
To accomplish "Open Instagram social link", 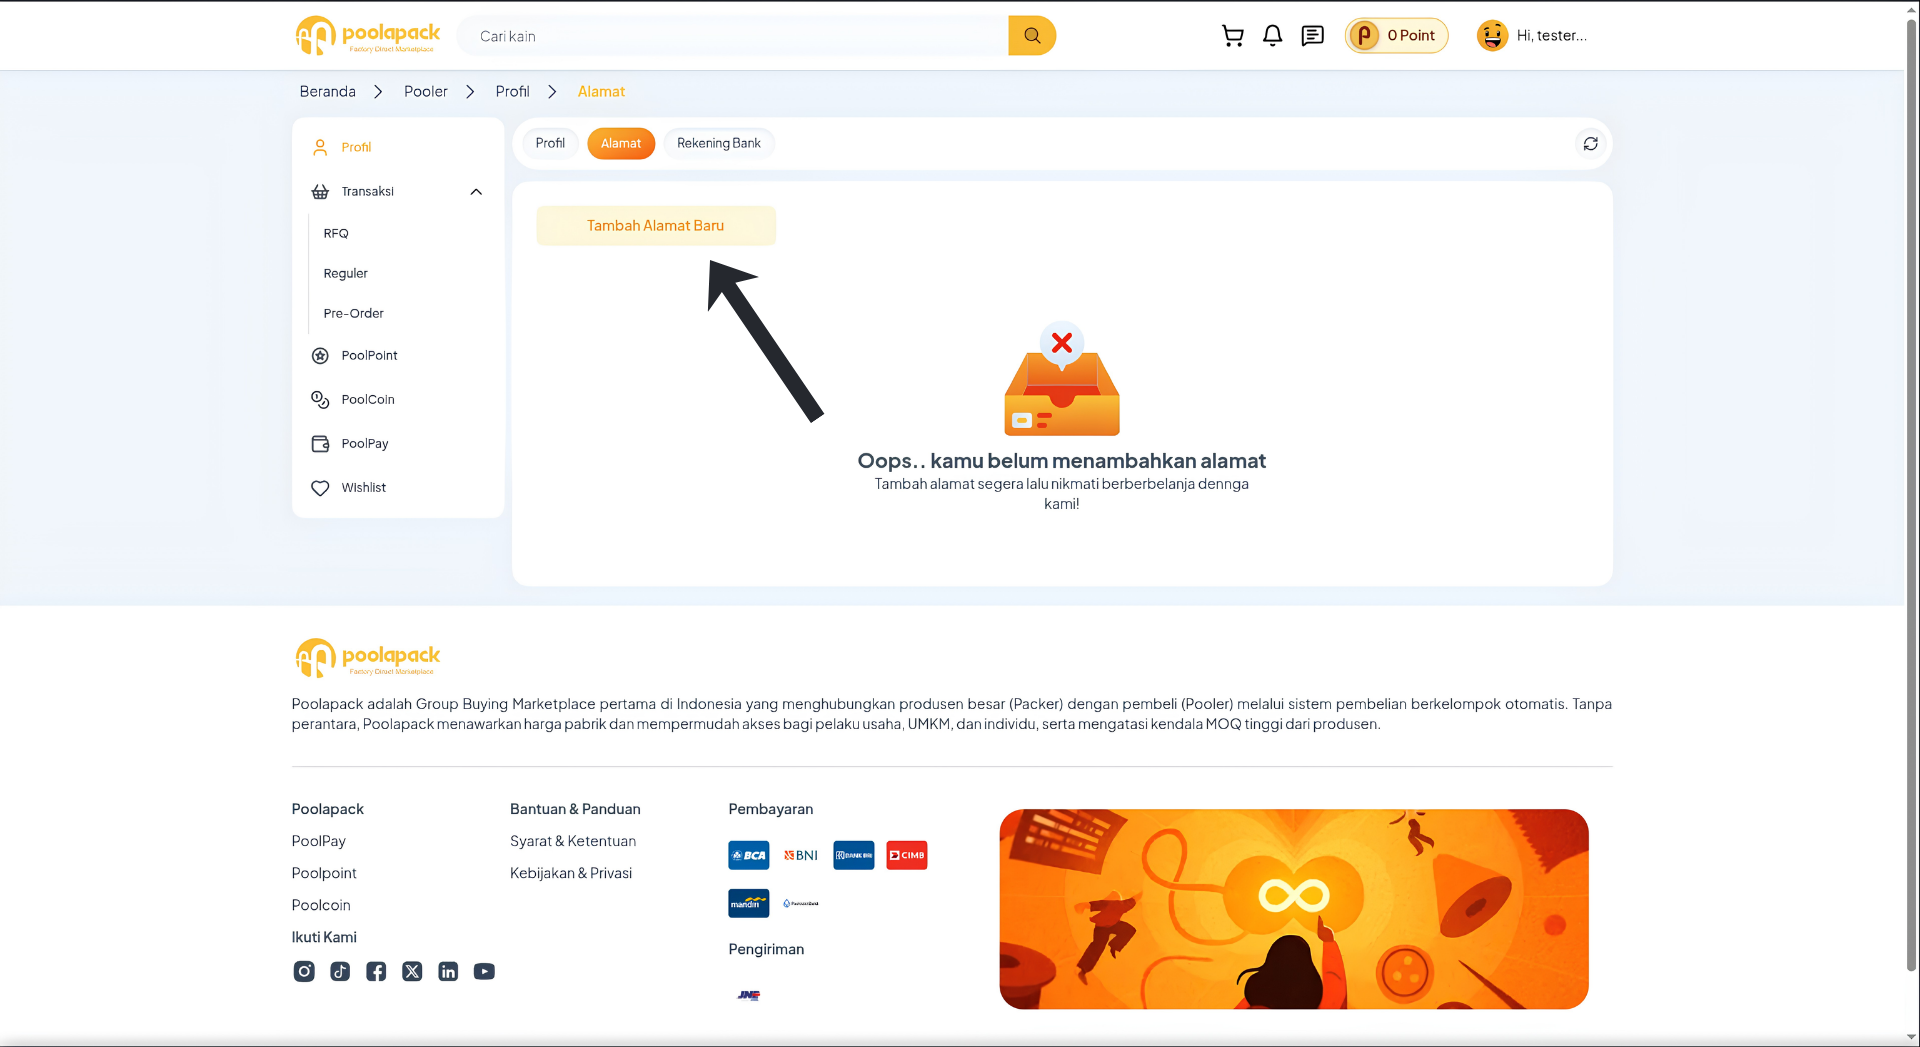I will pyautogui.click(x=304, y=971).
